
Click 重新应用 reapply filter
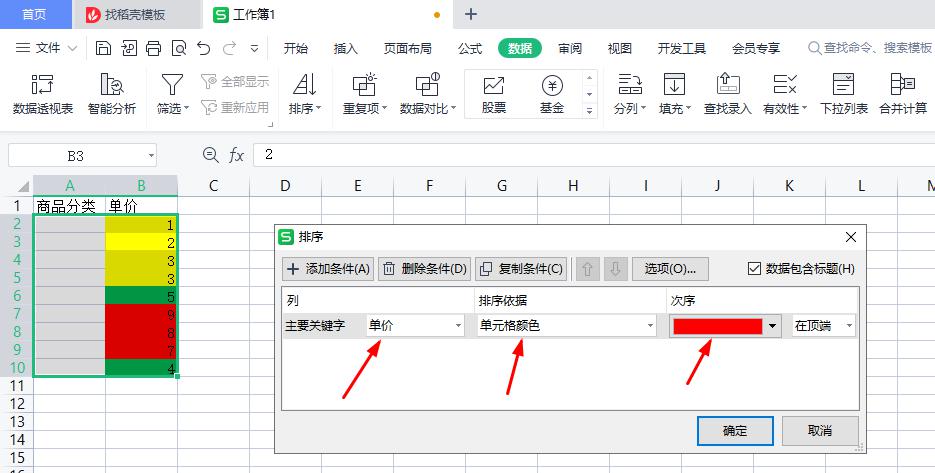coord(236,107)
